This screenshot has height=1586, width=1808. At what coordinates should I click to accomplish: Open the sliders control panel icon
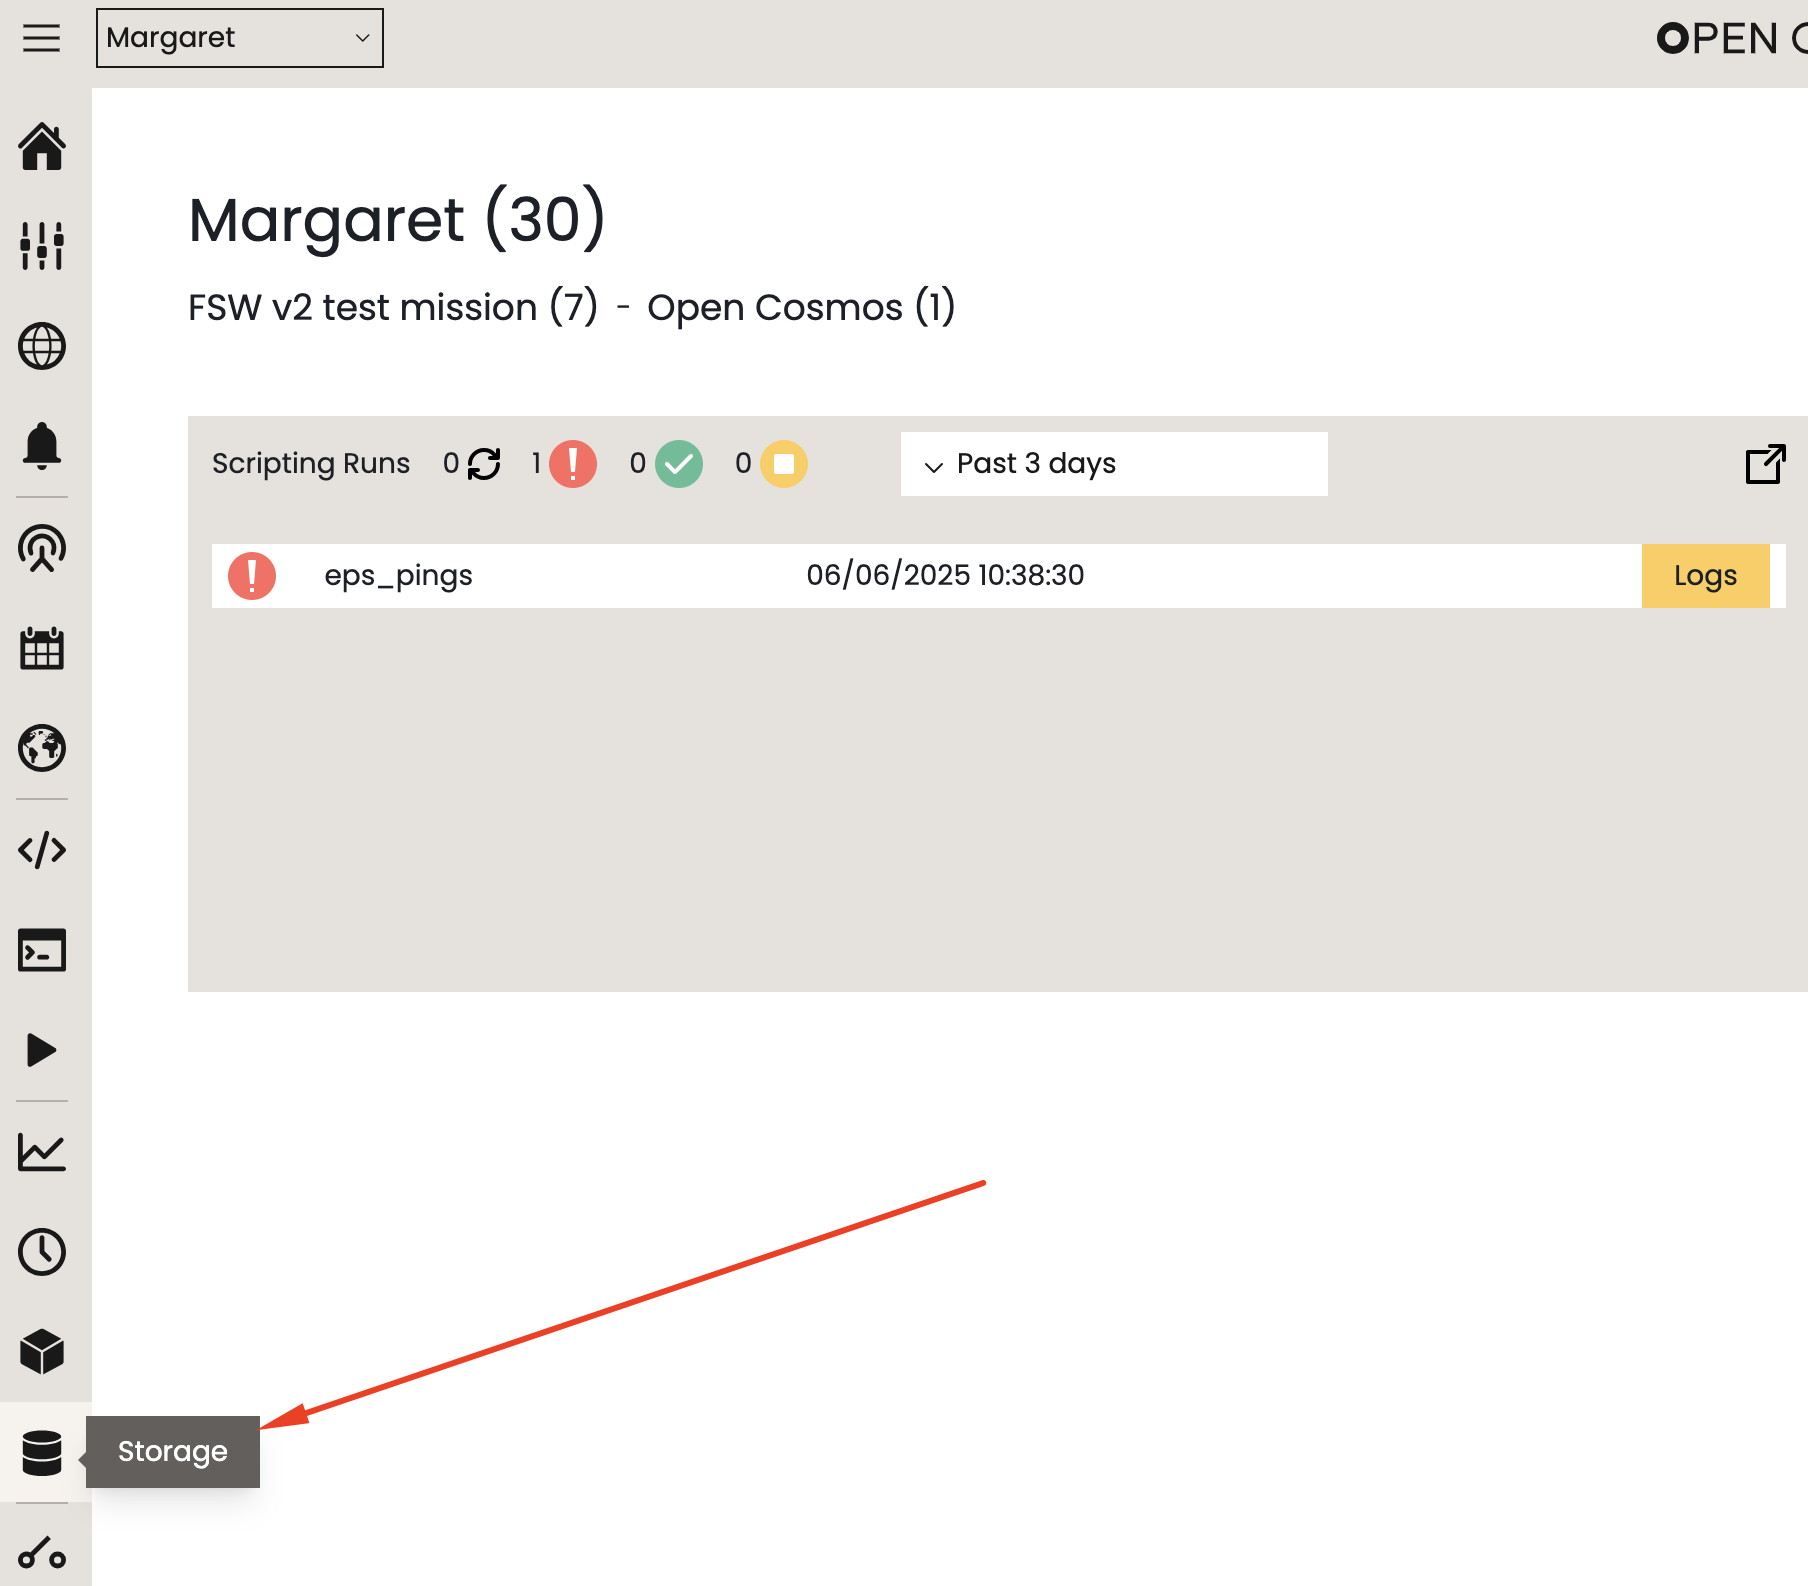42,246
